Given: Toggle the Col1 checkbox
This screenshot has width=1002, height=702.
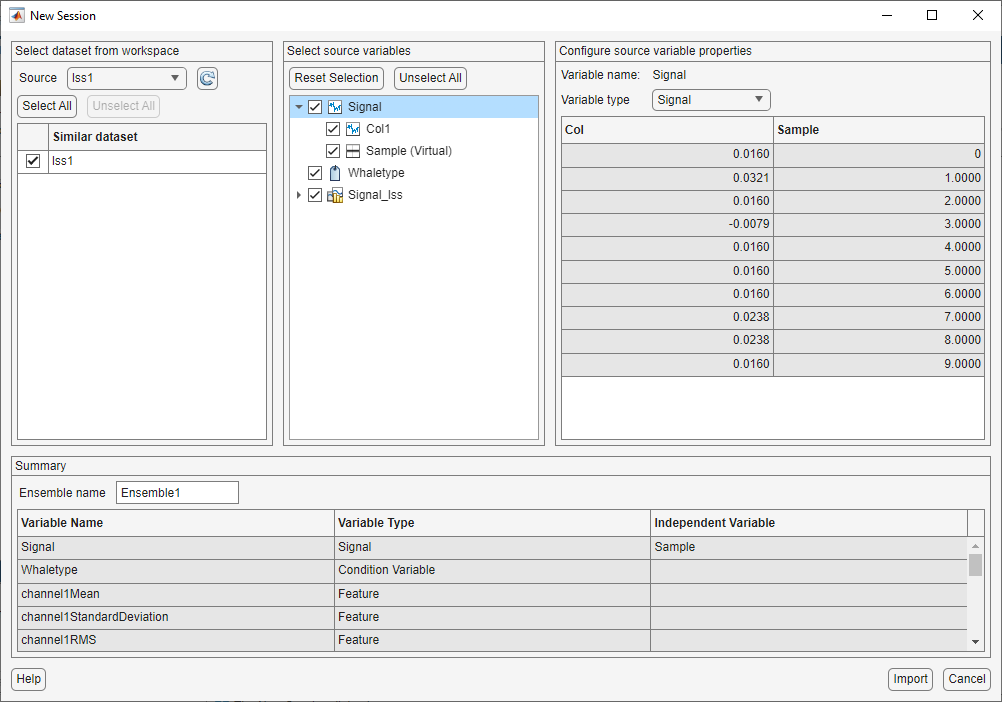Looking at the screenshot, I should click(333, 129).
